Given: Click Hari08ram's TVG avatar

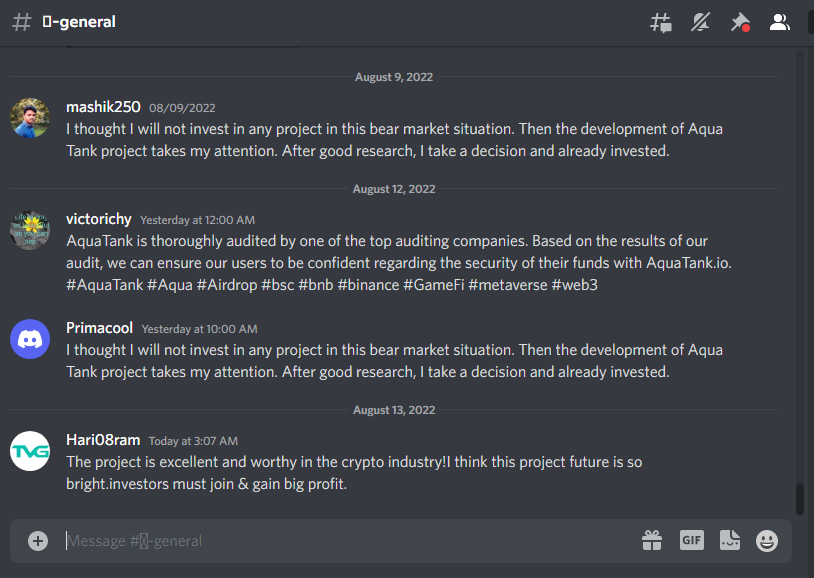Looking at the screenshot, I should tap(30, 451).
